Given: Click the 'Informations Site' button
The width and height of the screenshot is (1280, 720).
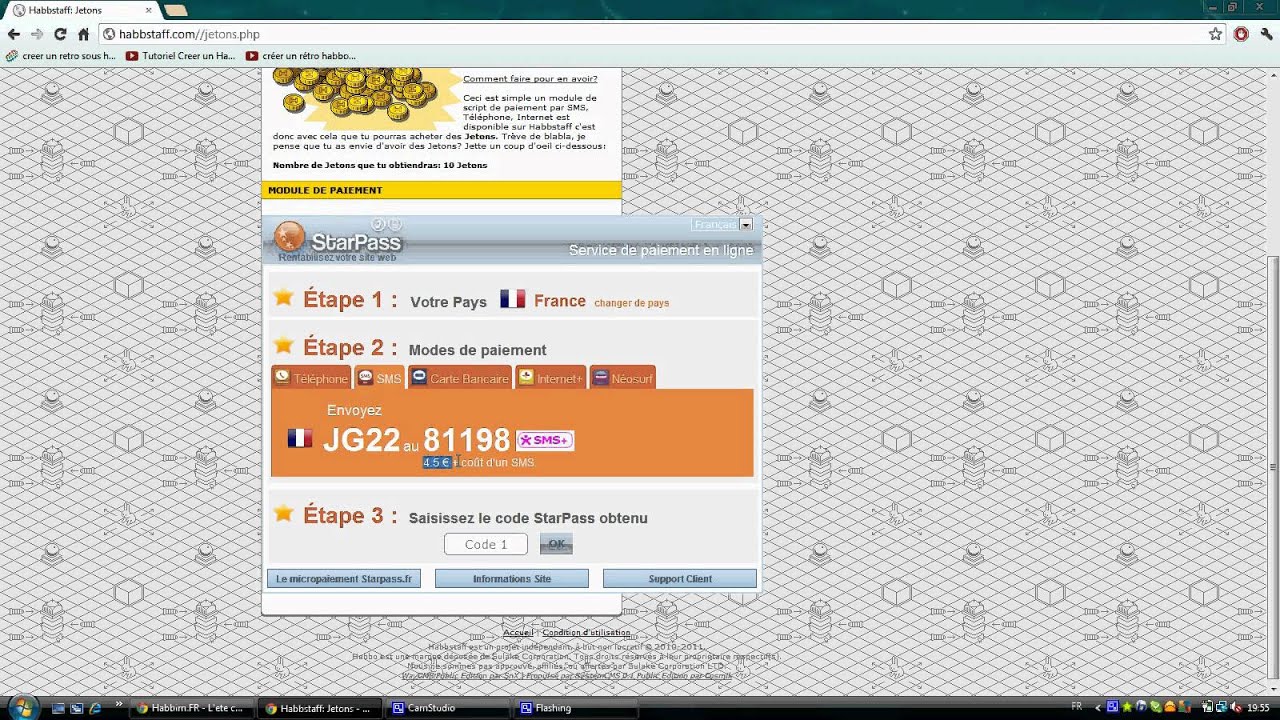Looking at the screenshot, I should pyautogui.click(x=512, y=578).
